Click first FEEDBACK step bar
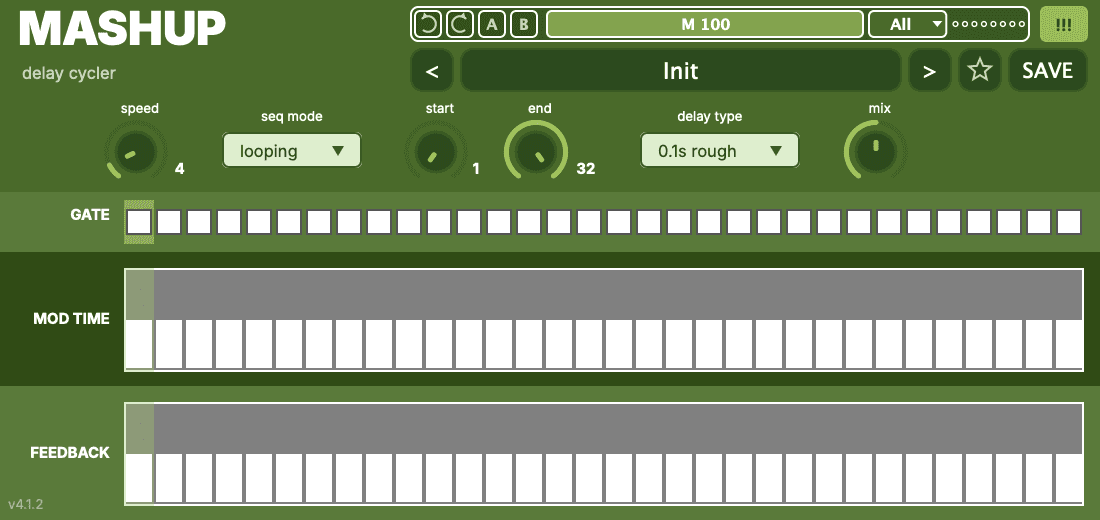This screenshot has width=1100, height=520. tap(139, 453)
